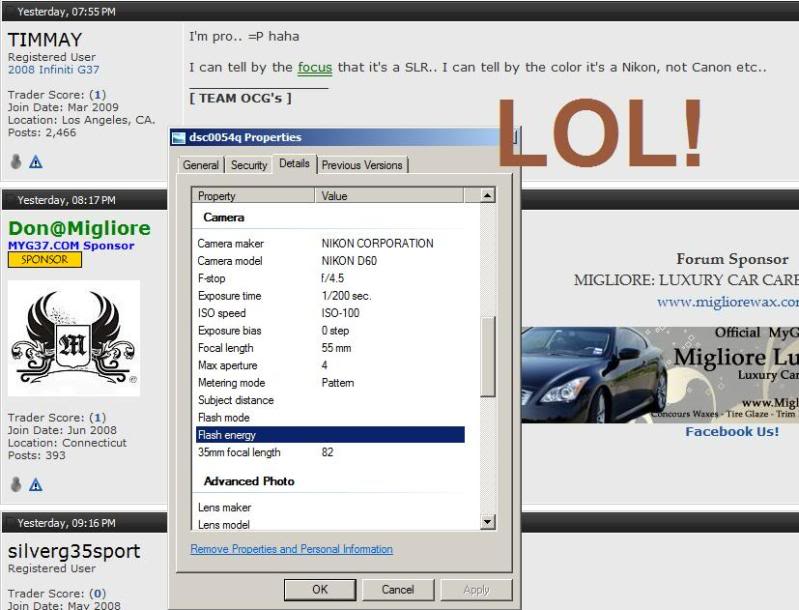Screen dimensions: 799x610
Task: Select the Flash mode row
Action: [330, 417]
